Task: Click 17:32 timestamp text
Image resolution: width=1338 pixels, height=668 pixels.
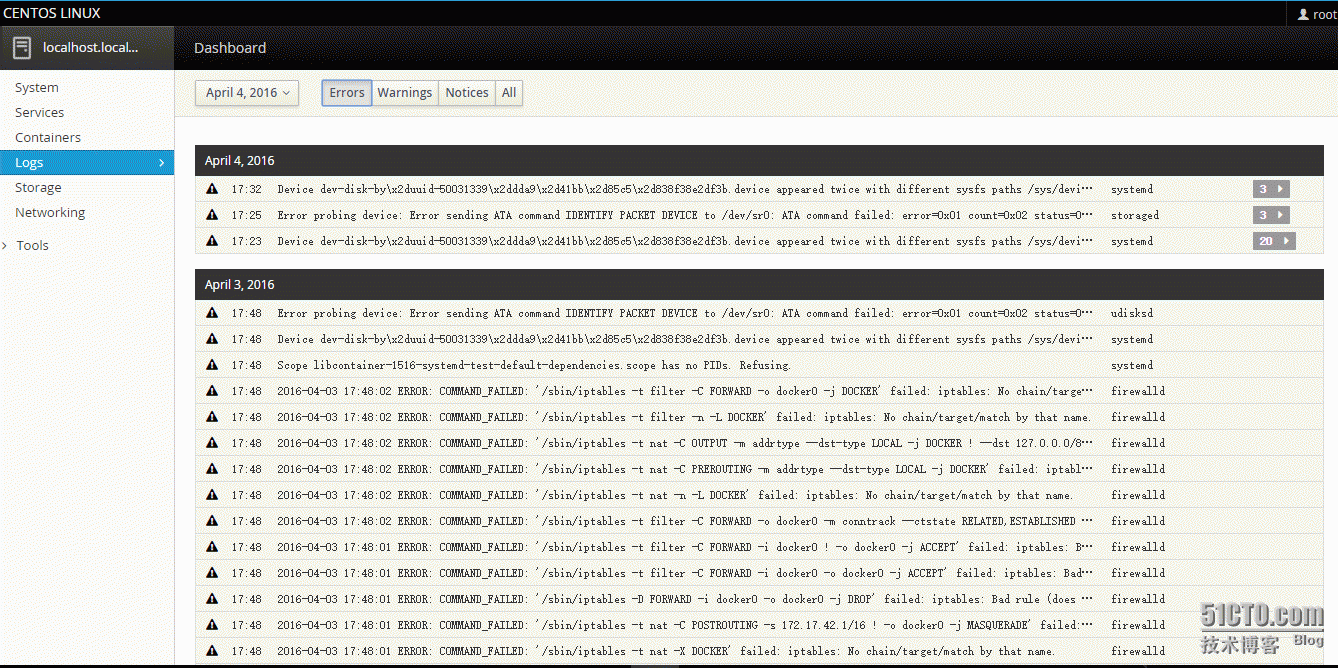Action: (247, 189)
